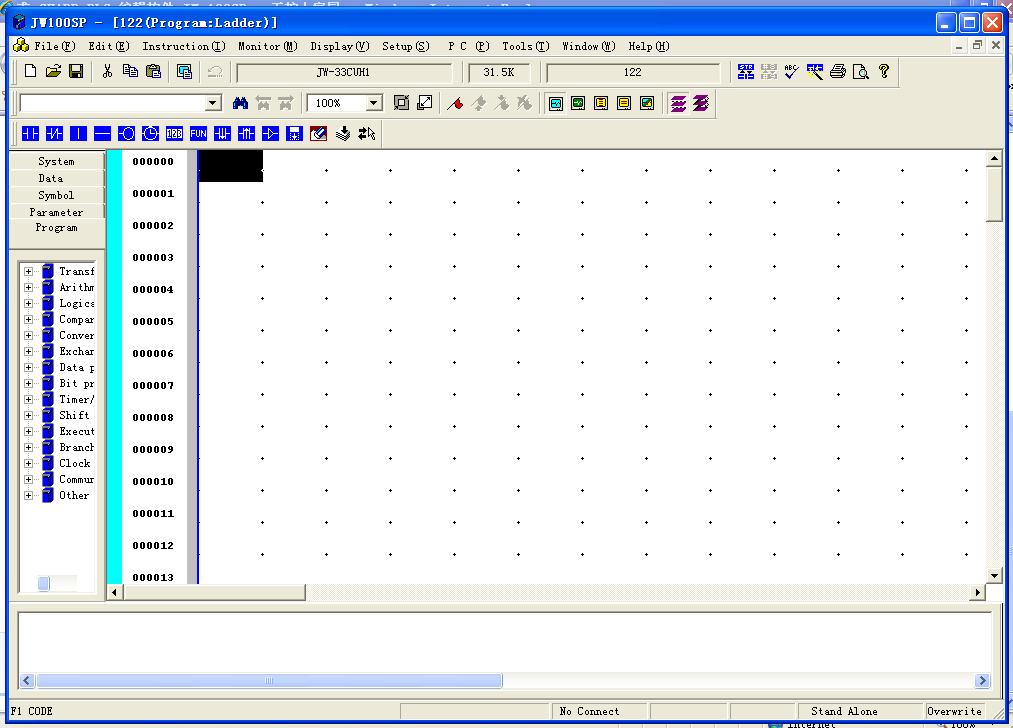
Task: Toggle the first yellow display mode button
Action: 601,103
